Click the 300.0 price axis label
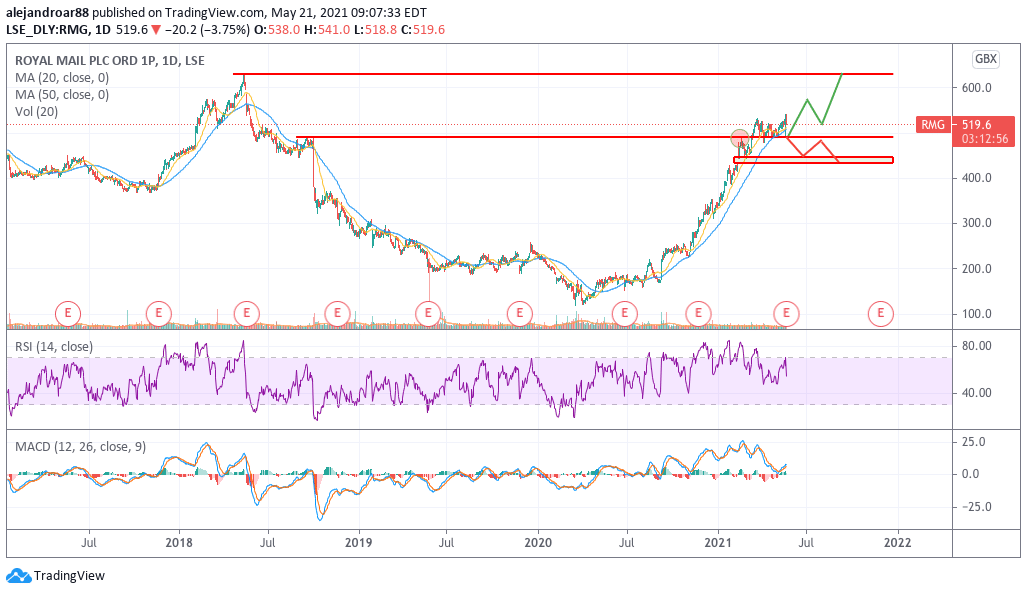Viewport: 1027px width, 594px height. [x=977, y=223]
